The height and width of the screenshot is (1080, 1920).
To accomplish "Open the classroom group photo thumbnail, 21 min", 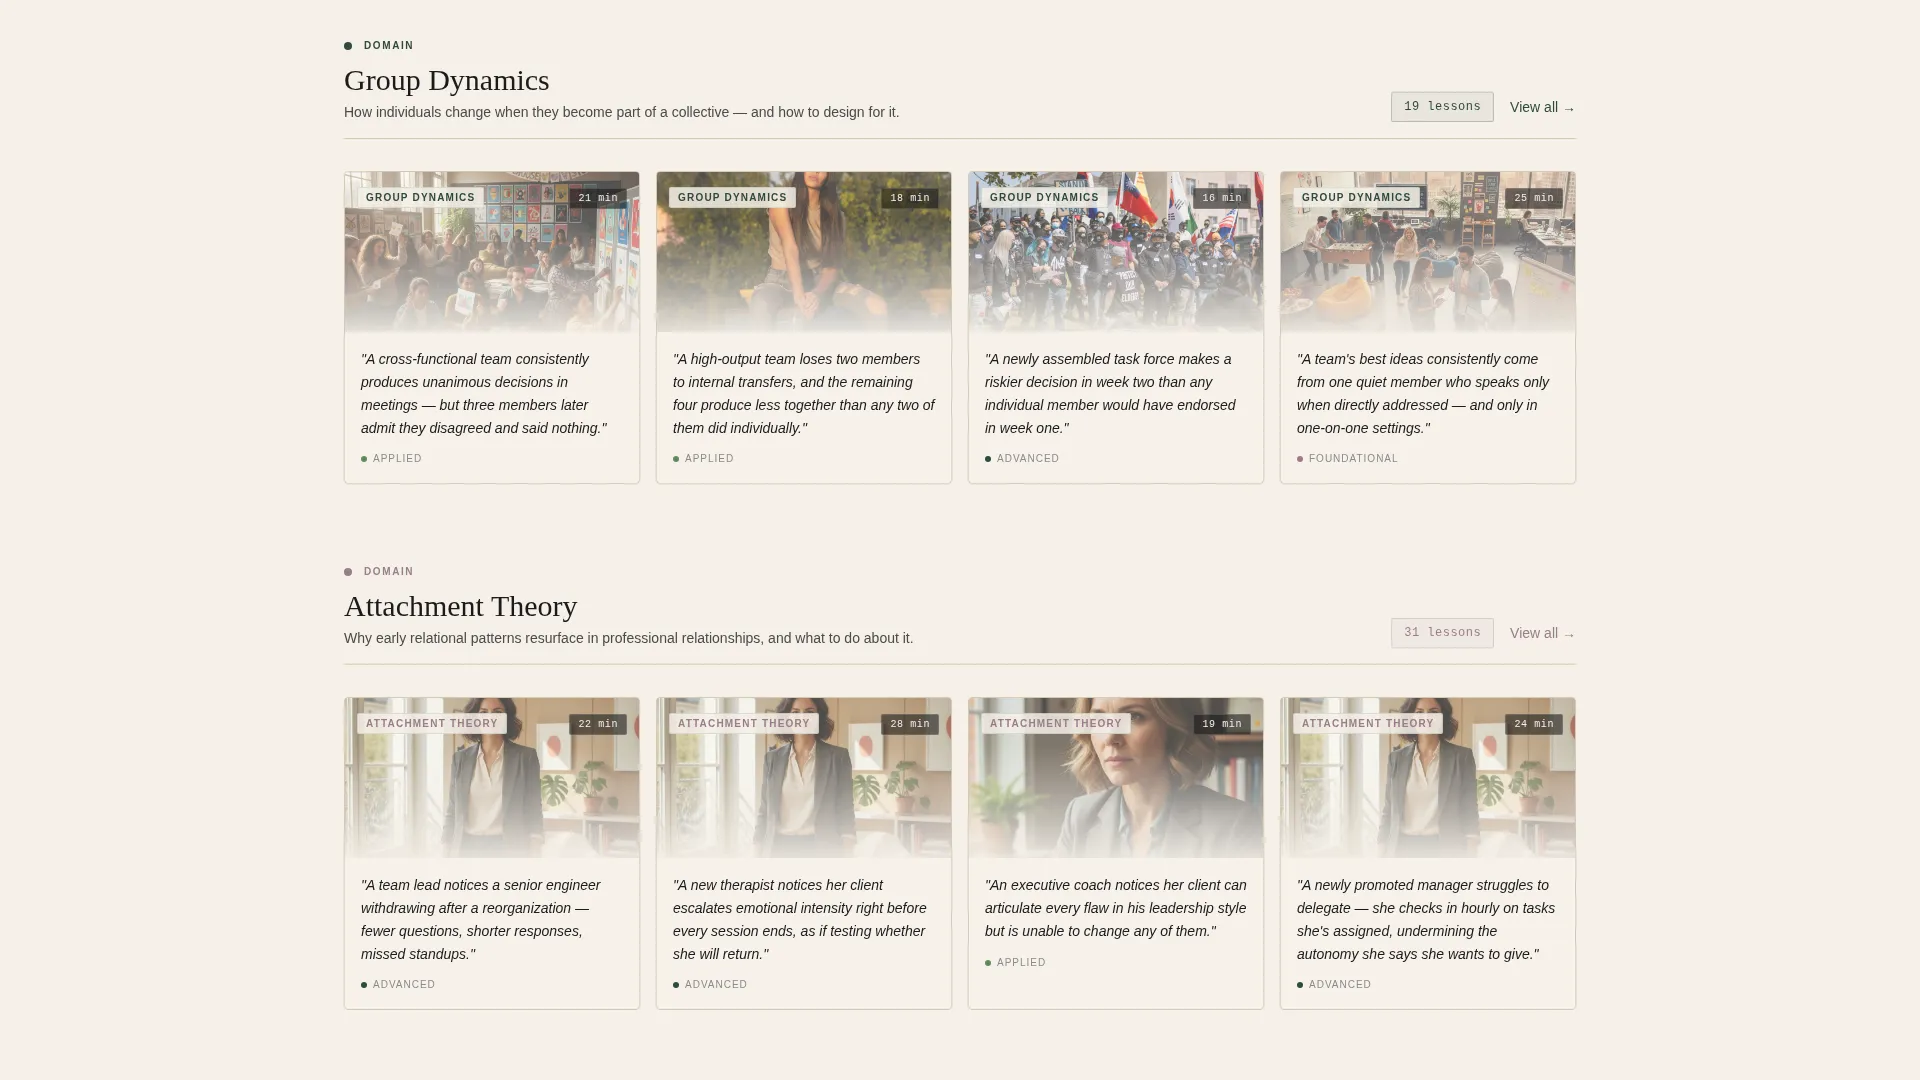I will 492,252.
